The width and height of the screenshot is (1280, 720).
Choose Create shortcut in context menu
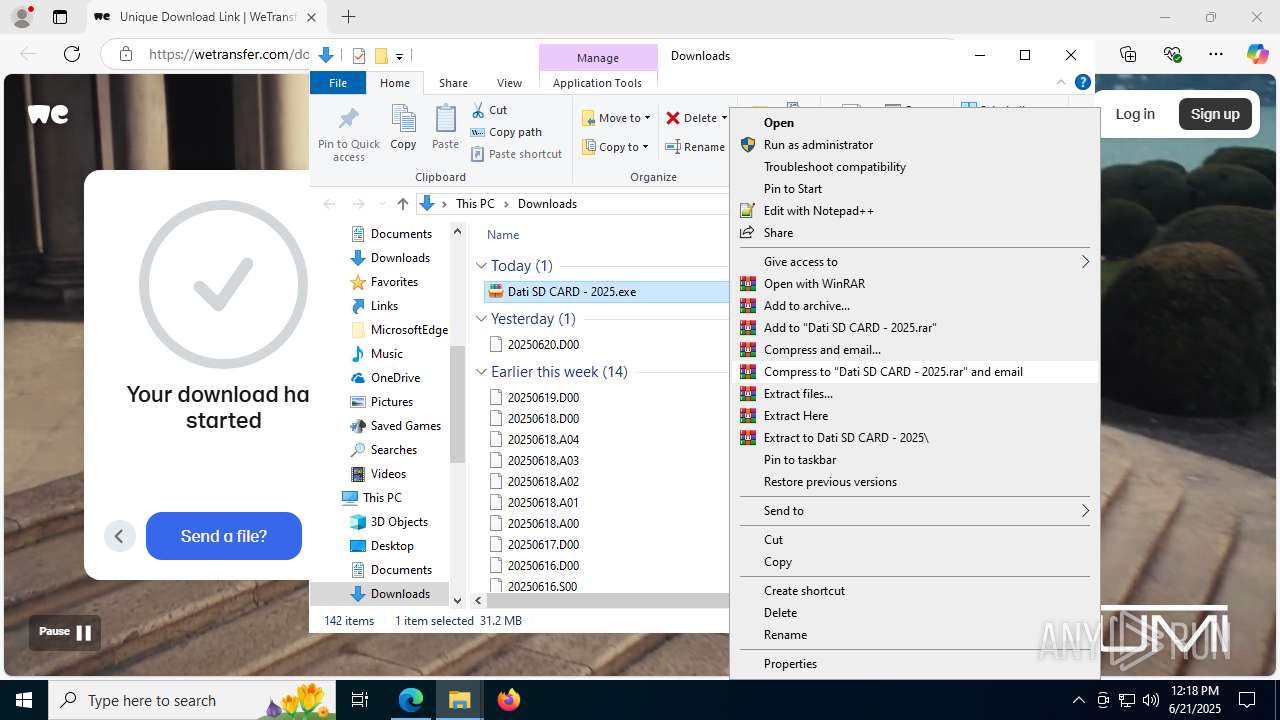(x=914, y=591)
